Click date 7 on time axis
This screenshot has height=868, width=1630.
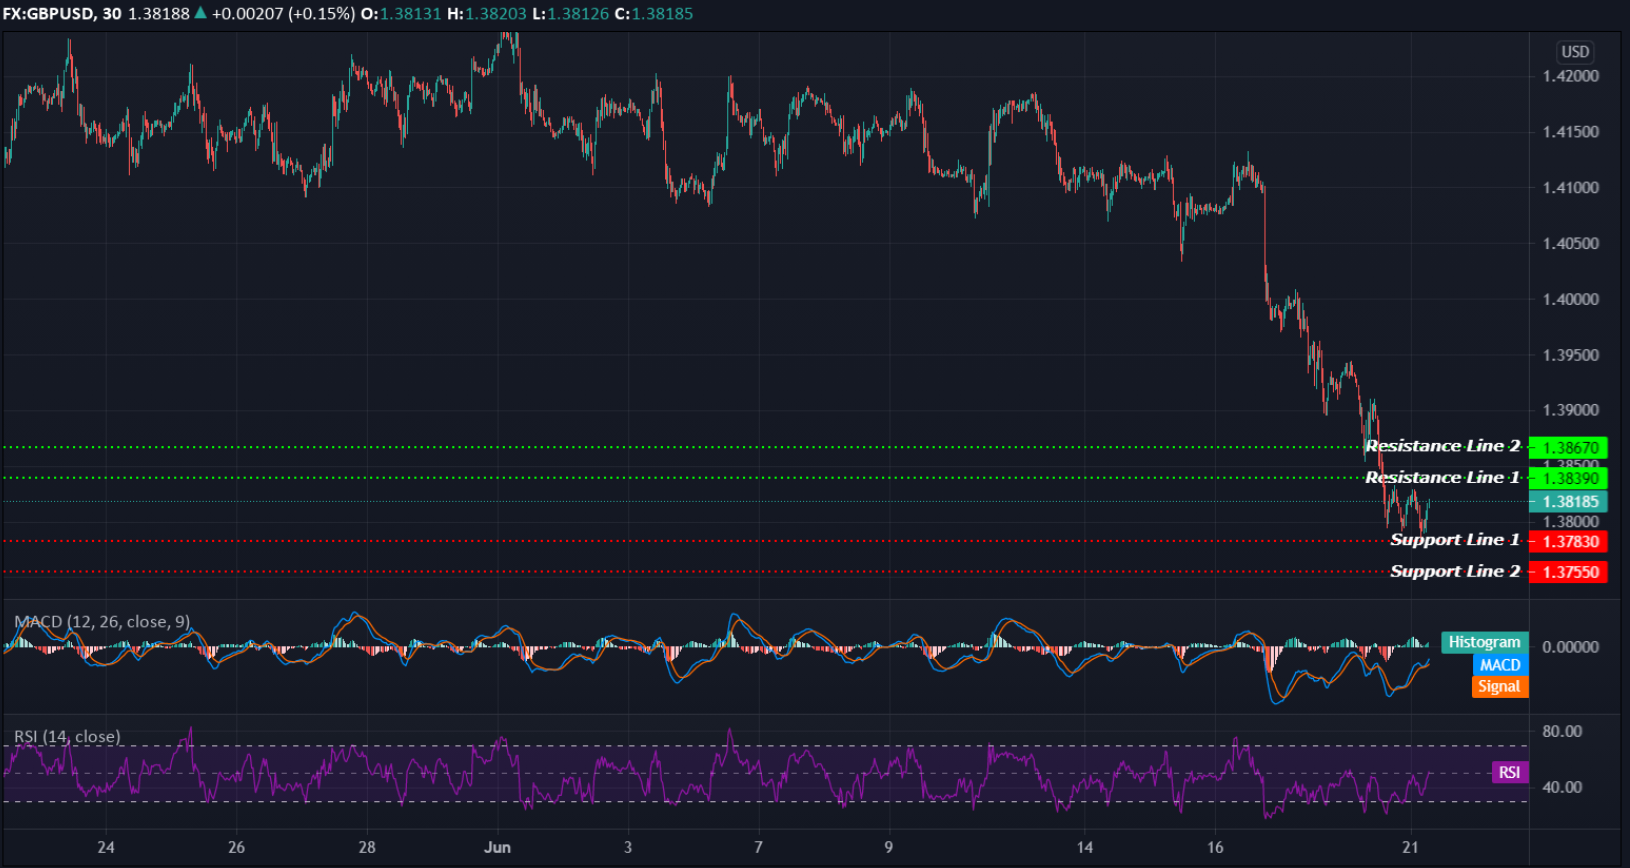click(x=758, y=848)
